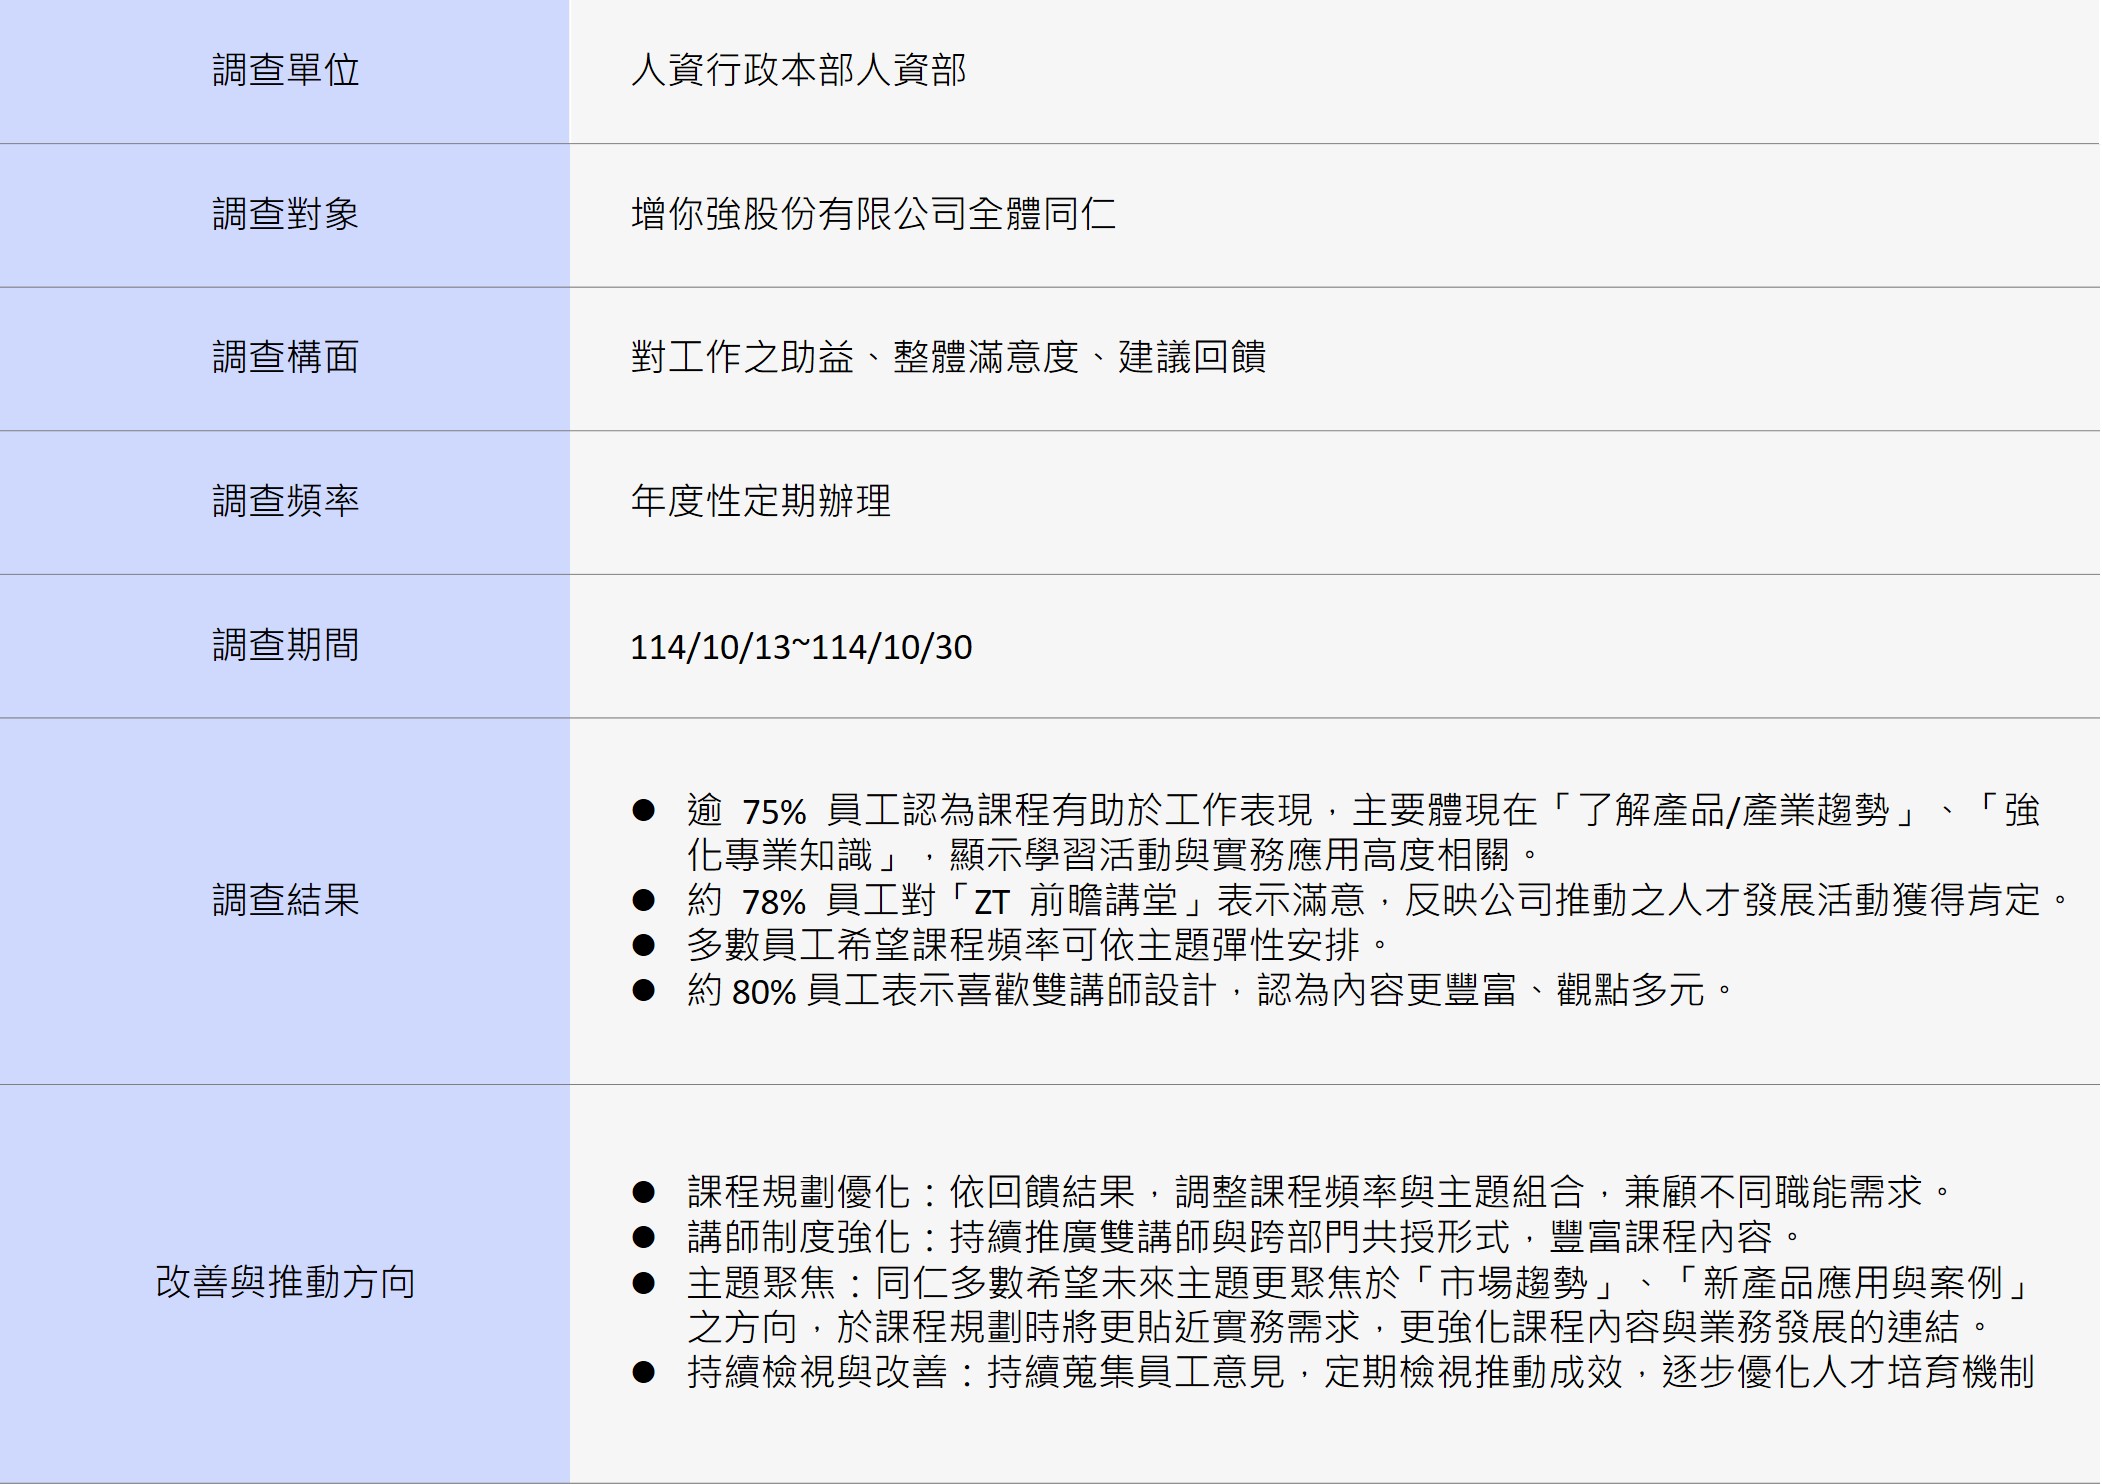The height and width of the screenshot is (1484, 2102).
Task: Click the bullet before 課程規劃優化
Action: point(643,1192)
